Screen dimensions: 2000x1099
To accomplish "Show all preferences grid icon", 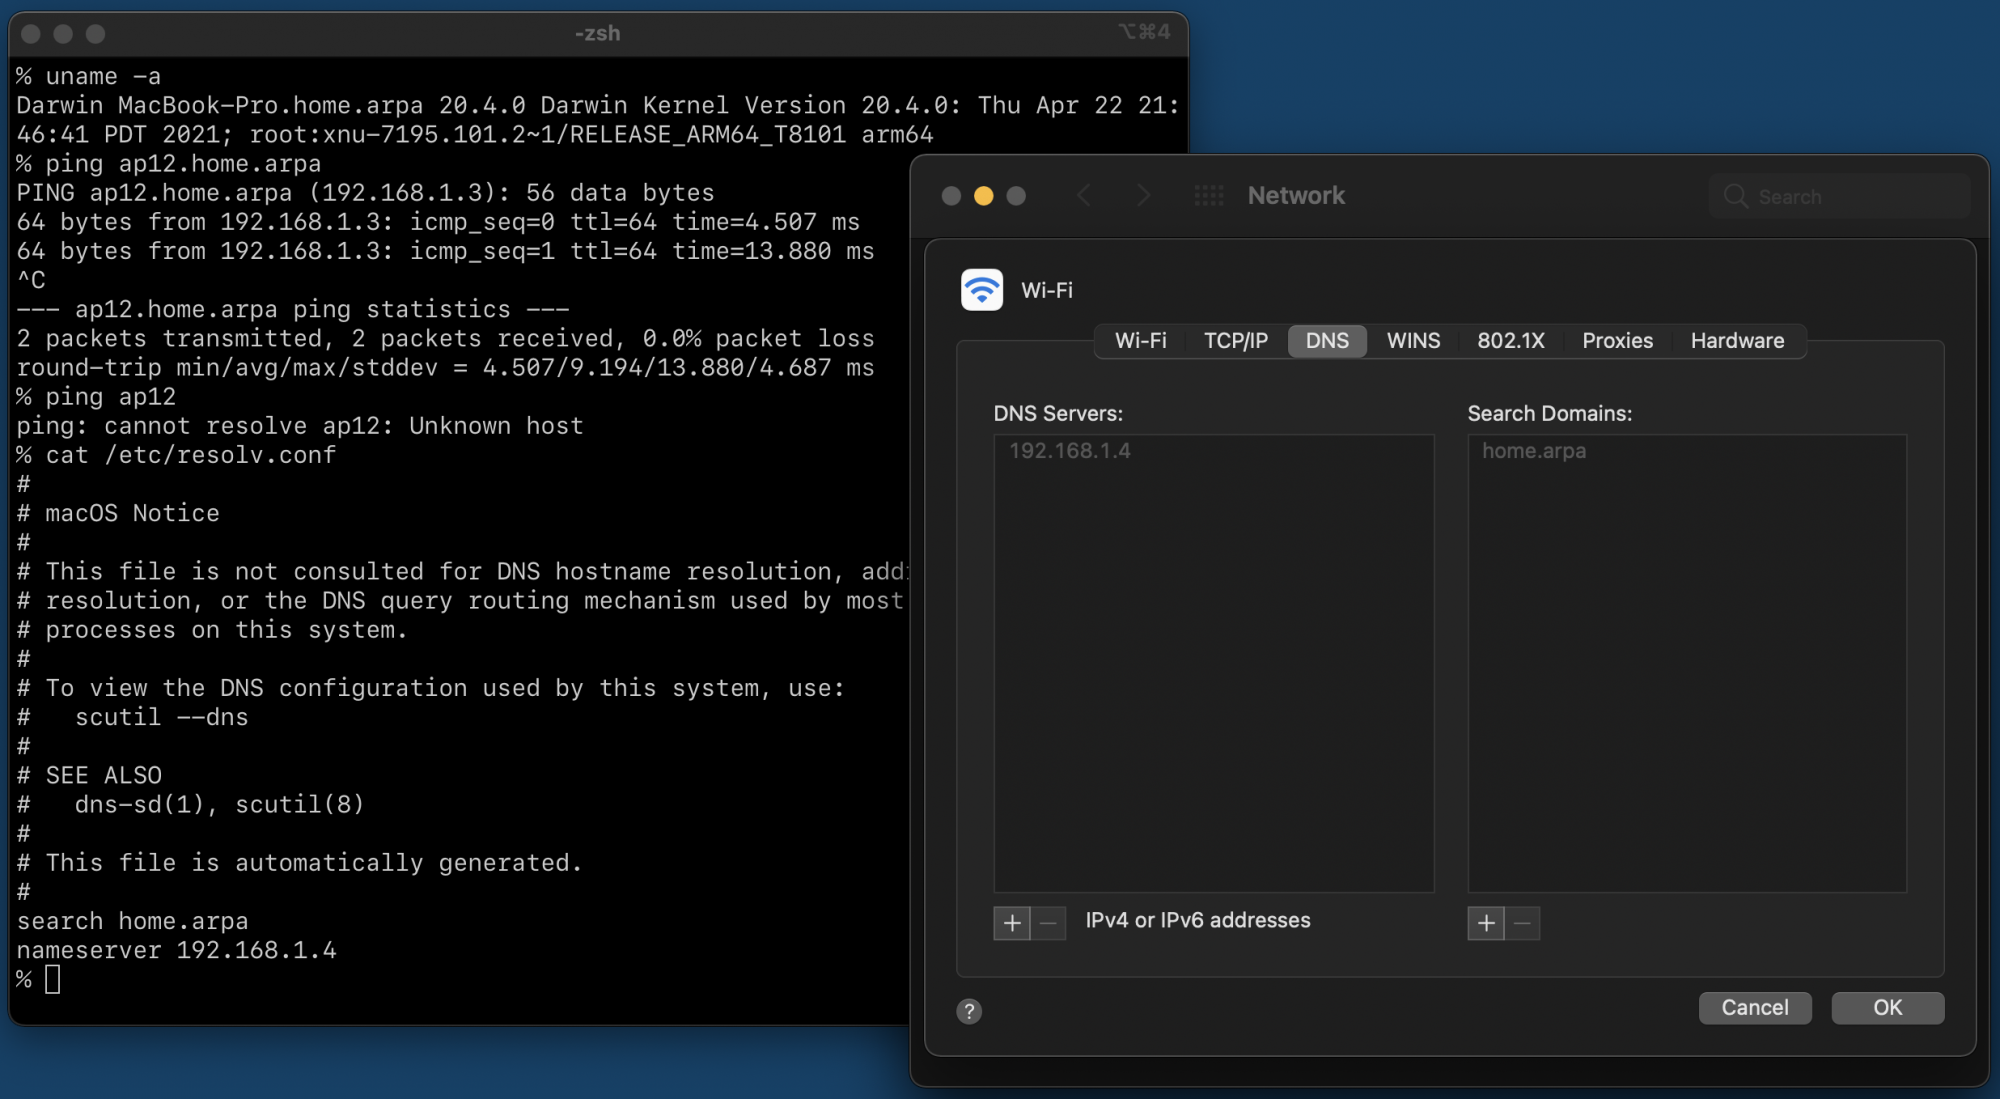I will click(x=1208, y=196).
